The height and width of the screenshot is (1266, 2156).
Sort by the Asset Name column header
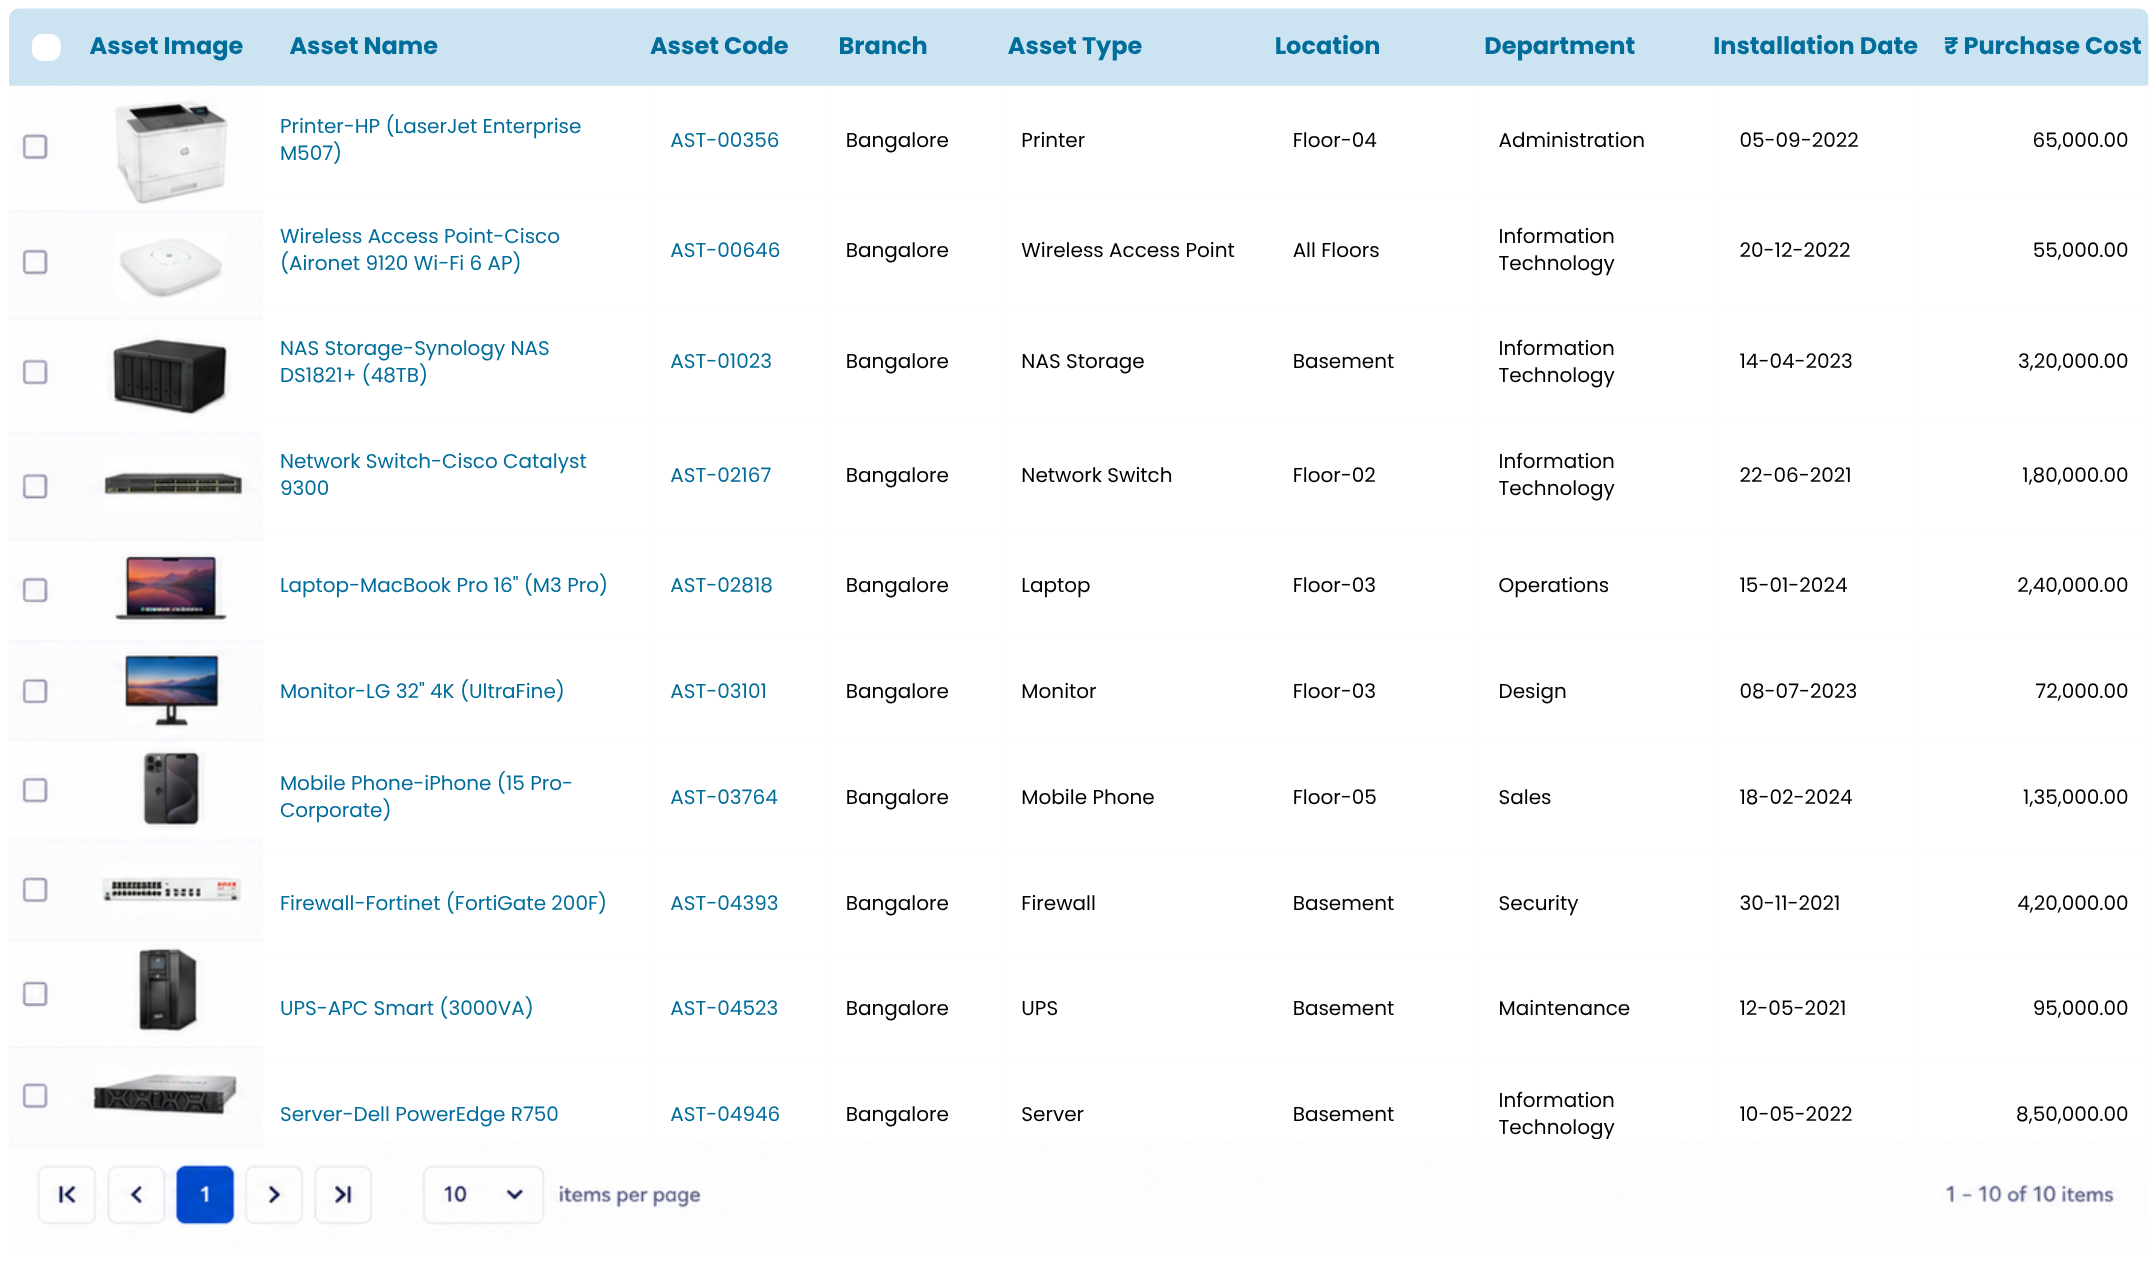click(x=363, y=46)
